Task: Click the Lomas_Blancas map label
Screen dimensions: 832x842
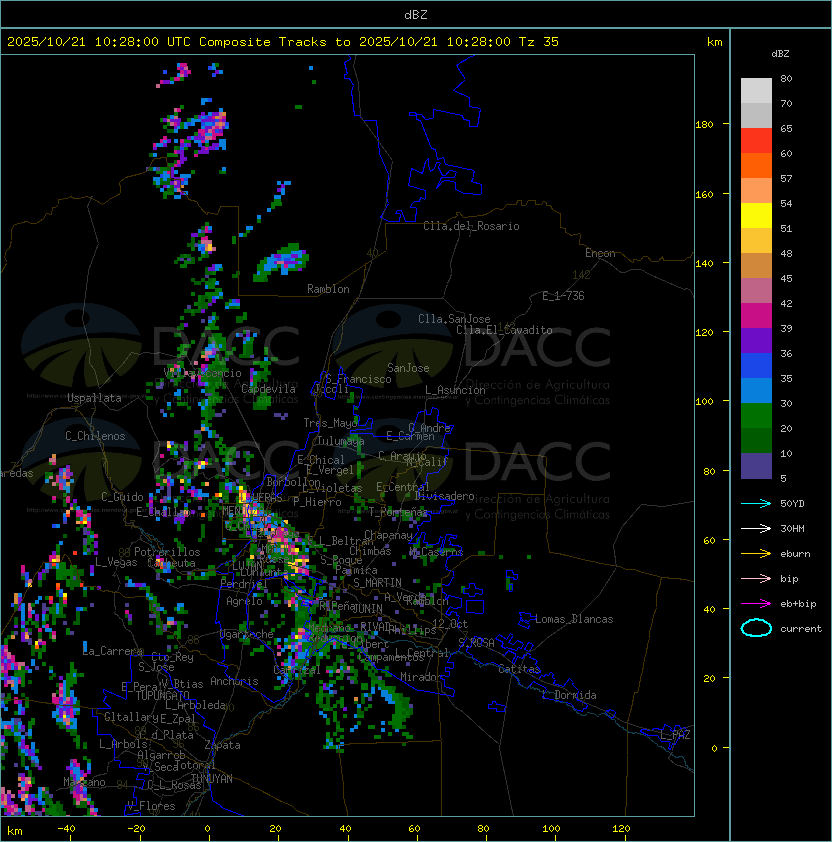Action: [x=574, y=619]
